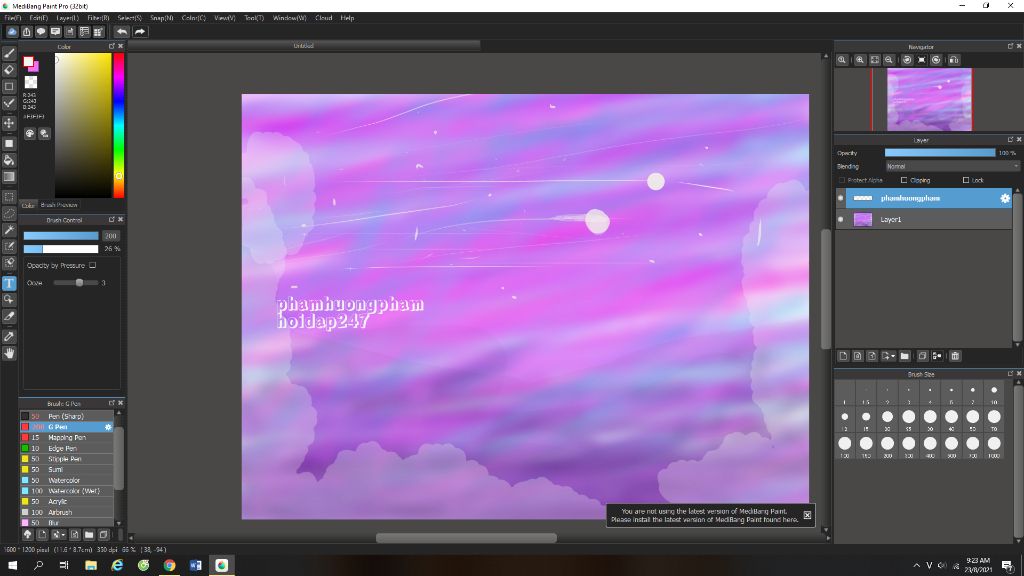Choose the Stipple Pen brush
This screenshot has height=576, width=1024.
[x=67, y=459]
